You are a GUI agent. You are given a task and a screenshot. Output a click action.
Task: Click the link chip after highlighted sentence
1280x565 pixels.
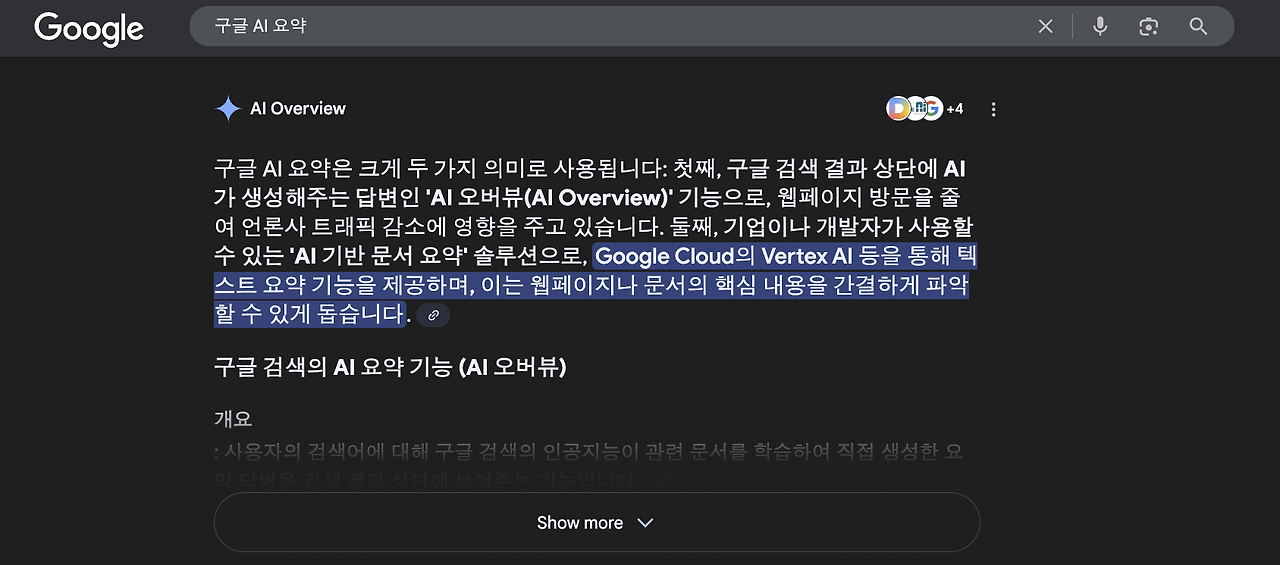tap(433, 315)
